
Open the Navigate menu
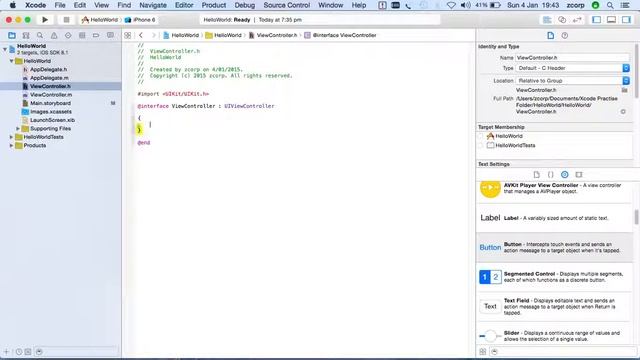point(153,5)
